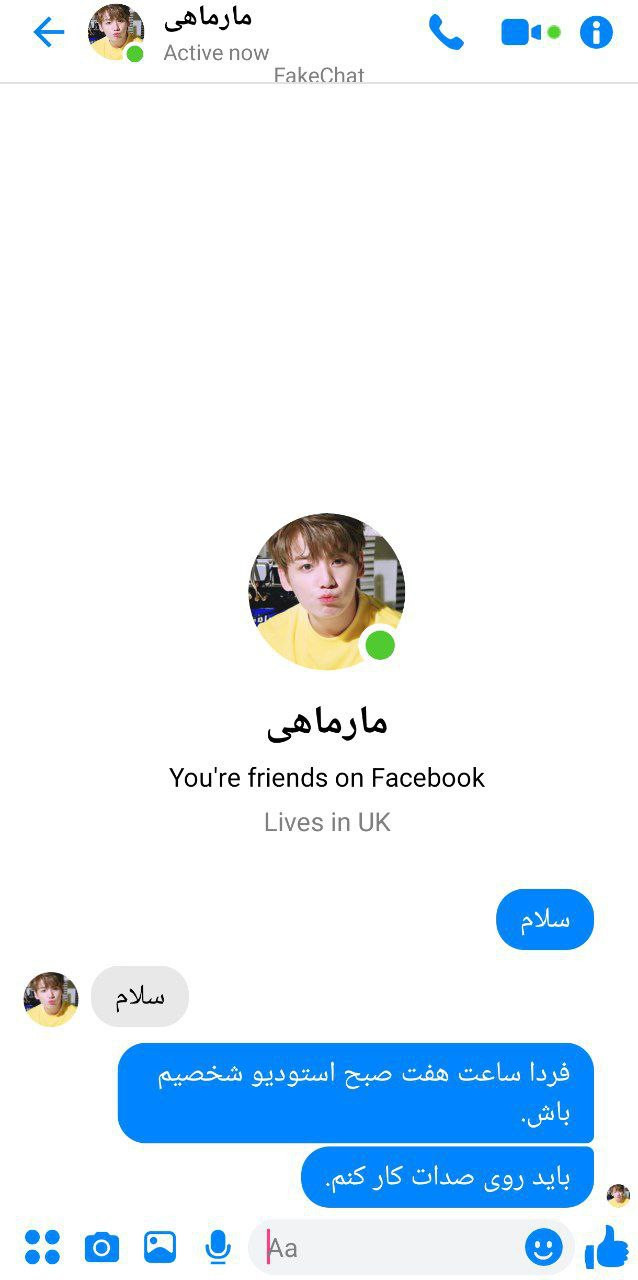The width and height of the screenshot is (638, 1280).
Task: Open more apps via four-dots icon
Action: pos(42,1247)
